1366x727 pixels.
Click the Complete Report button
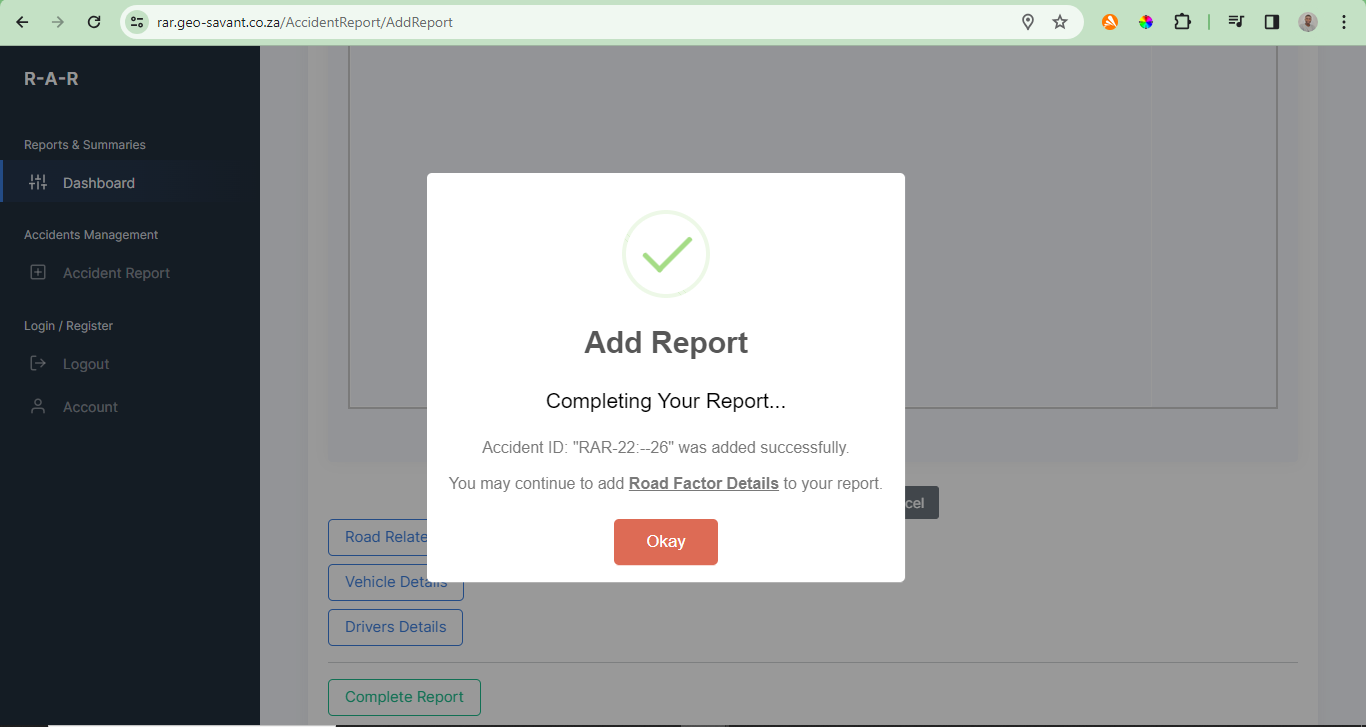[x=404, y=697]
